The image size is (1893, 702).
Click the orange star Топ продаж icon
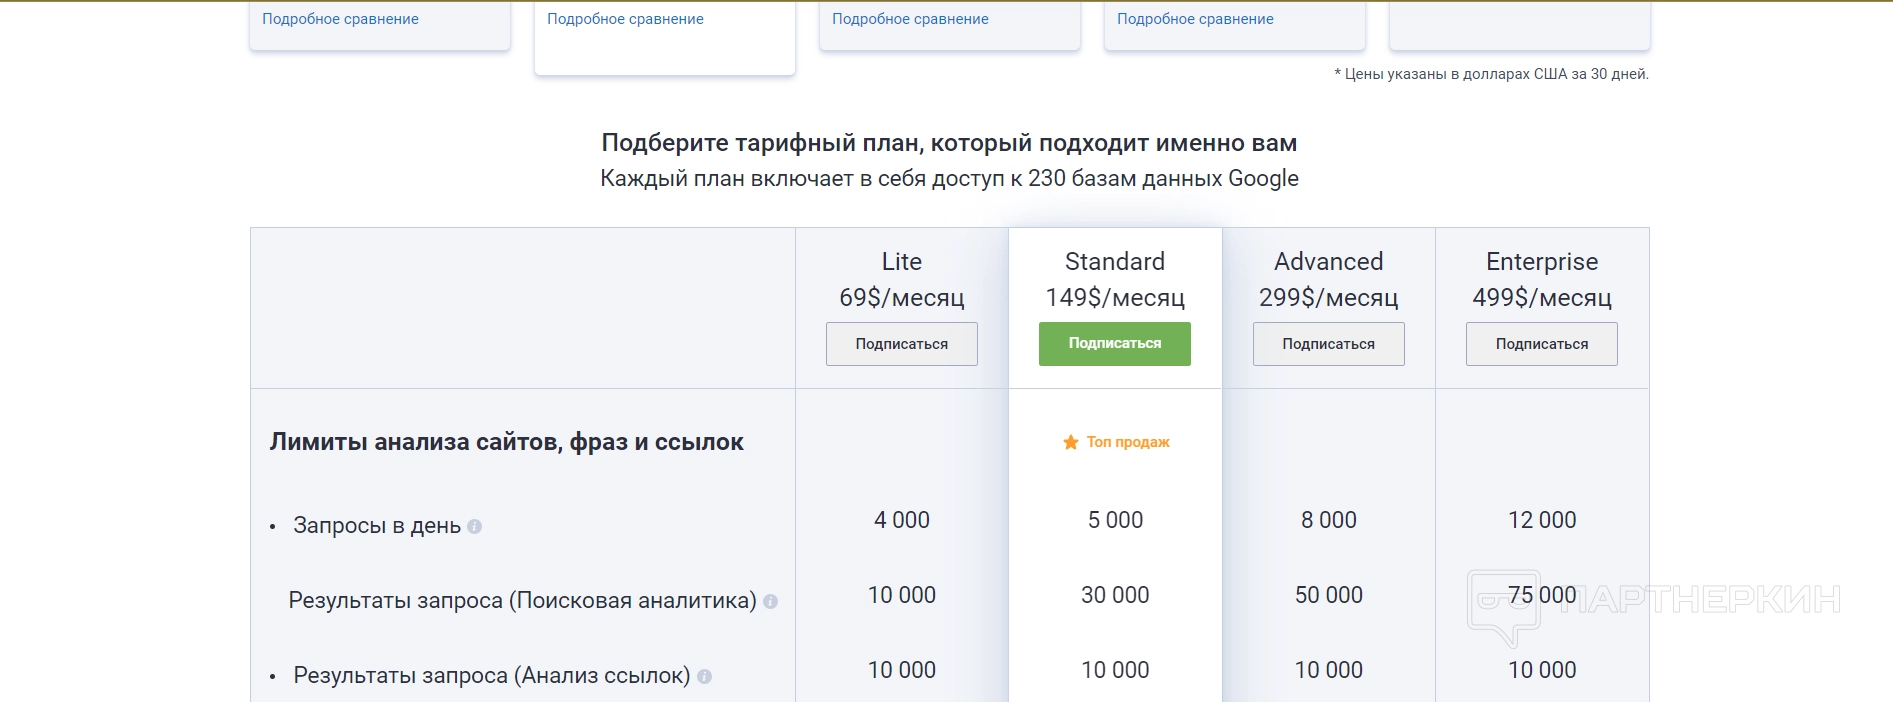pos(1070,442)
